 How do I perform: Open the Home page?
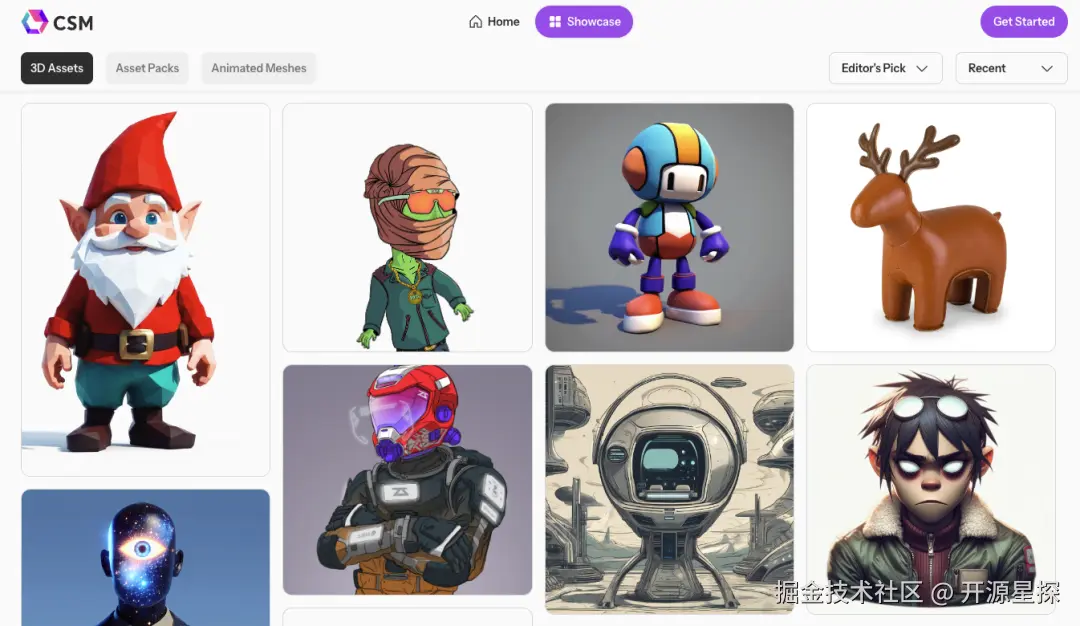tap(494, 22)
